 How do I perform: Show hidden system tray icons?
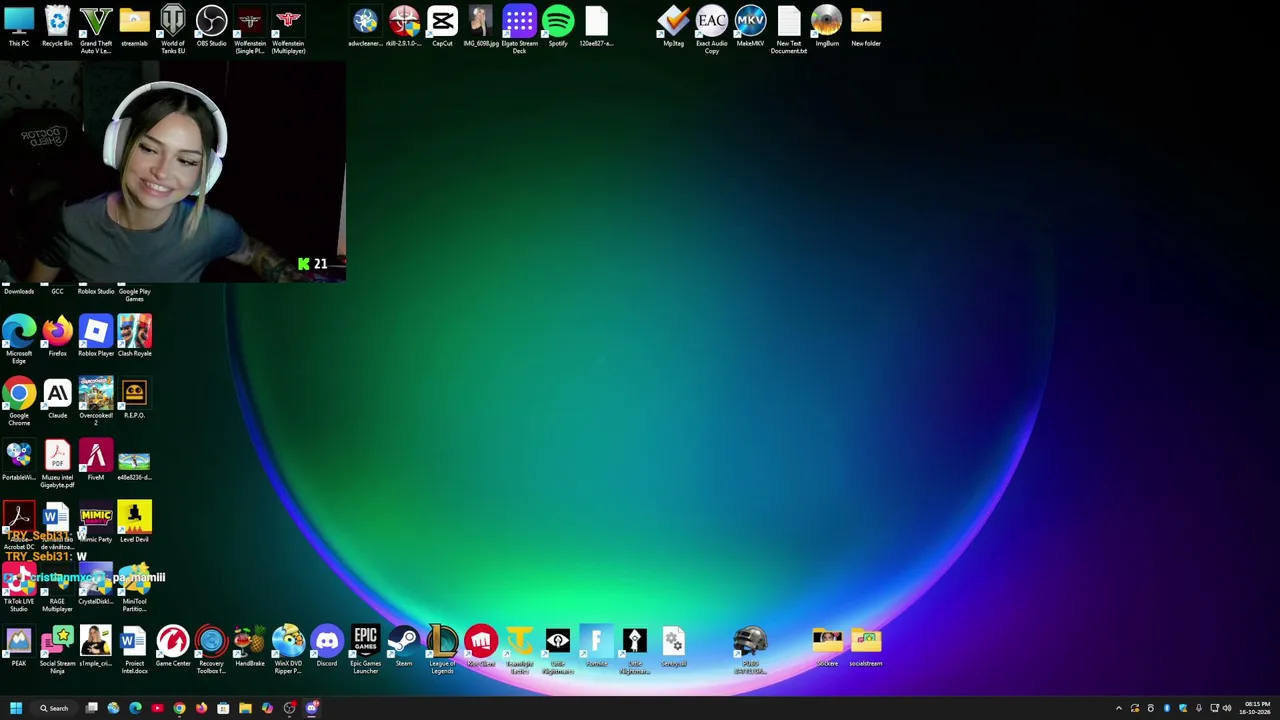tap(1119, 708)
